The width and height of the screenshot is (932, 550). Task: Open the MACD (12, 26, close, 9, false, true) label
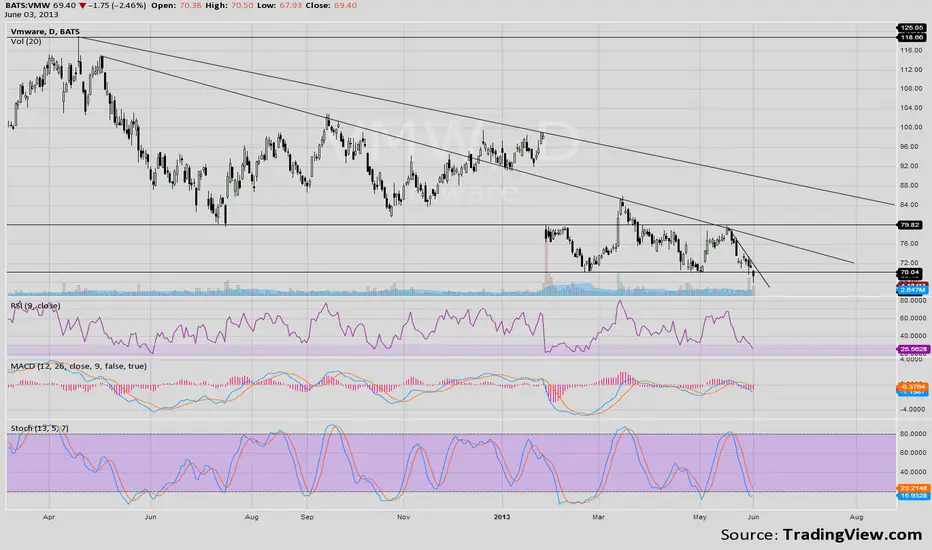[78, 366]
